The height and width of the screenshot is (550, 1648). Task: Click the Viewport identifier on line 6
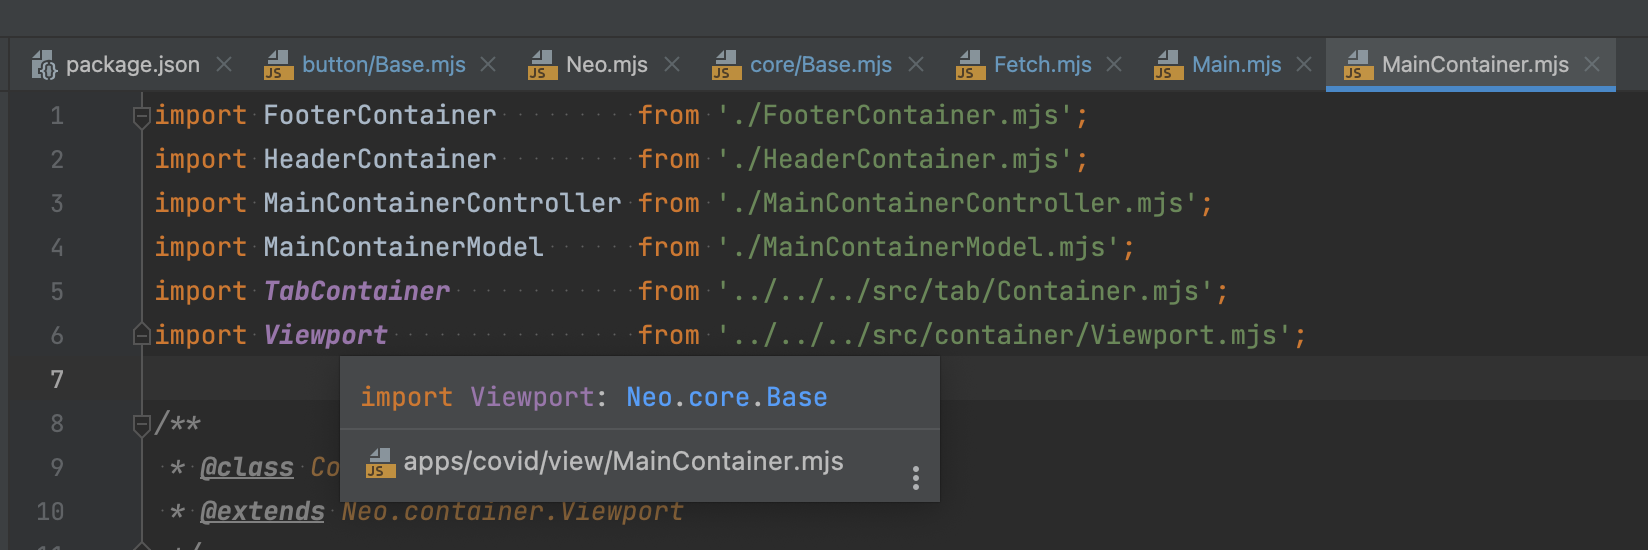pyautogui.click(x=326, y=335)
